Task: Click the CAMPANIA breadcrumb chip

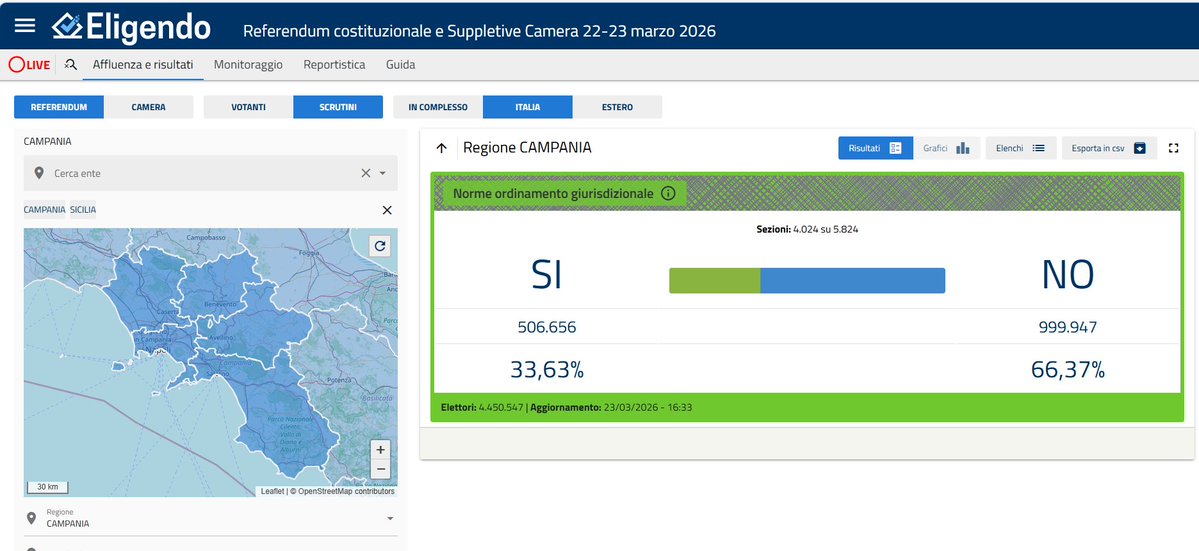Action: [44, 209]
